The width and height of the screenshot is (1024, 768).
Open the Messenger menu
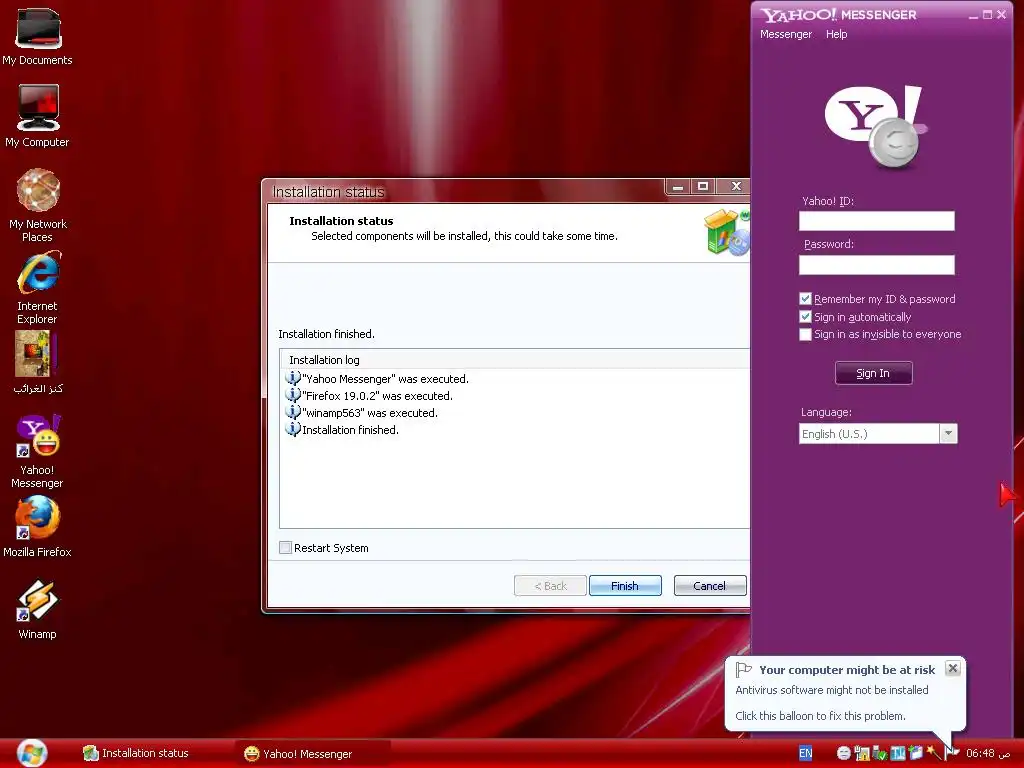pos(786,34)
